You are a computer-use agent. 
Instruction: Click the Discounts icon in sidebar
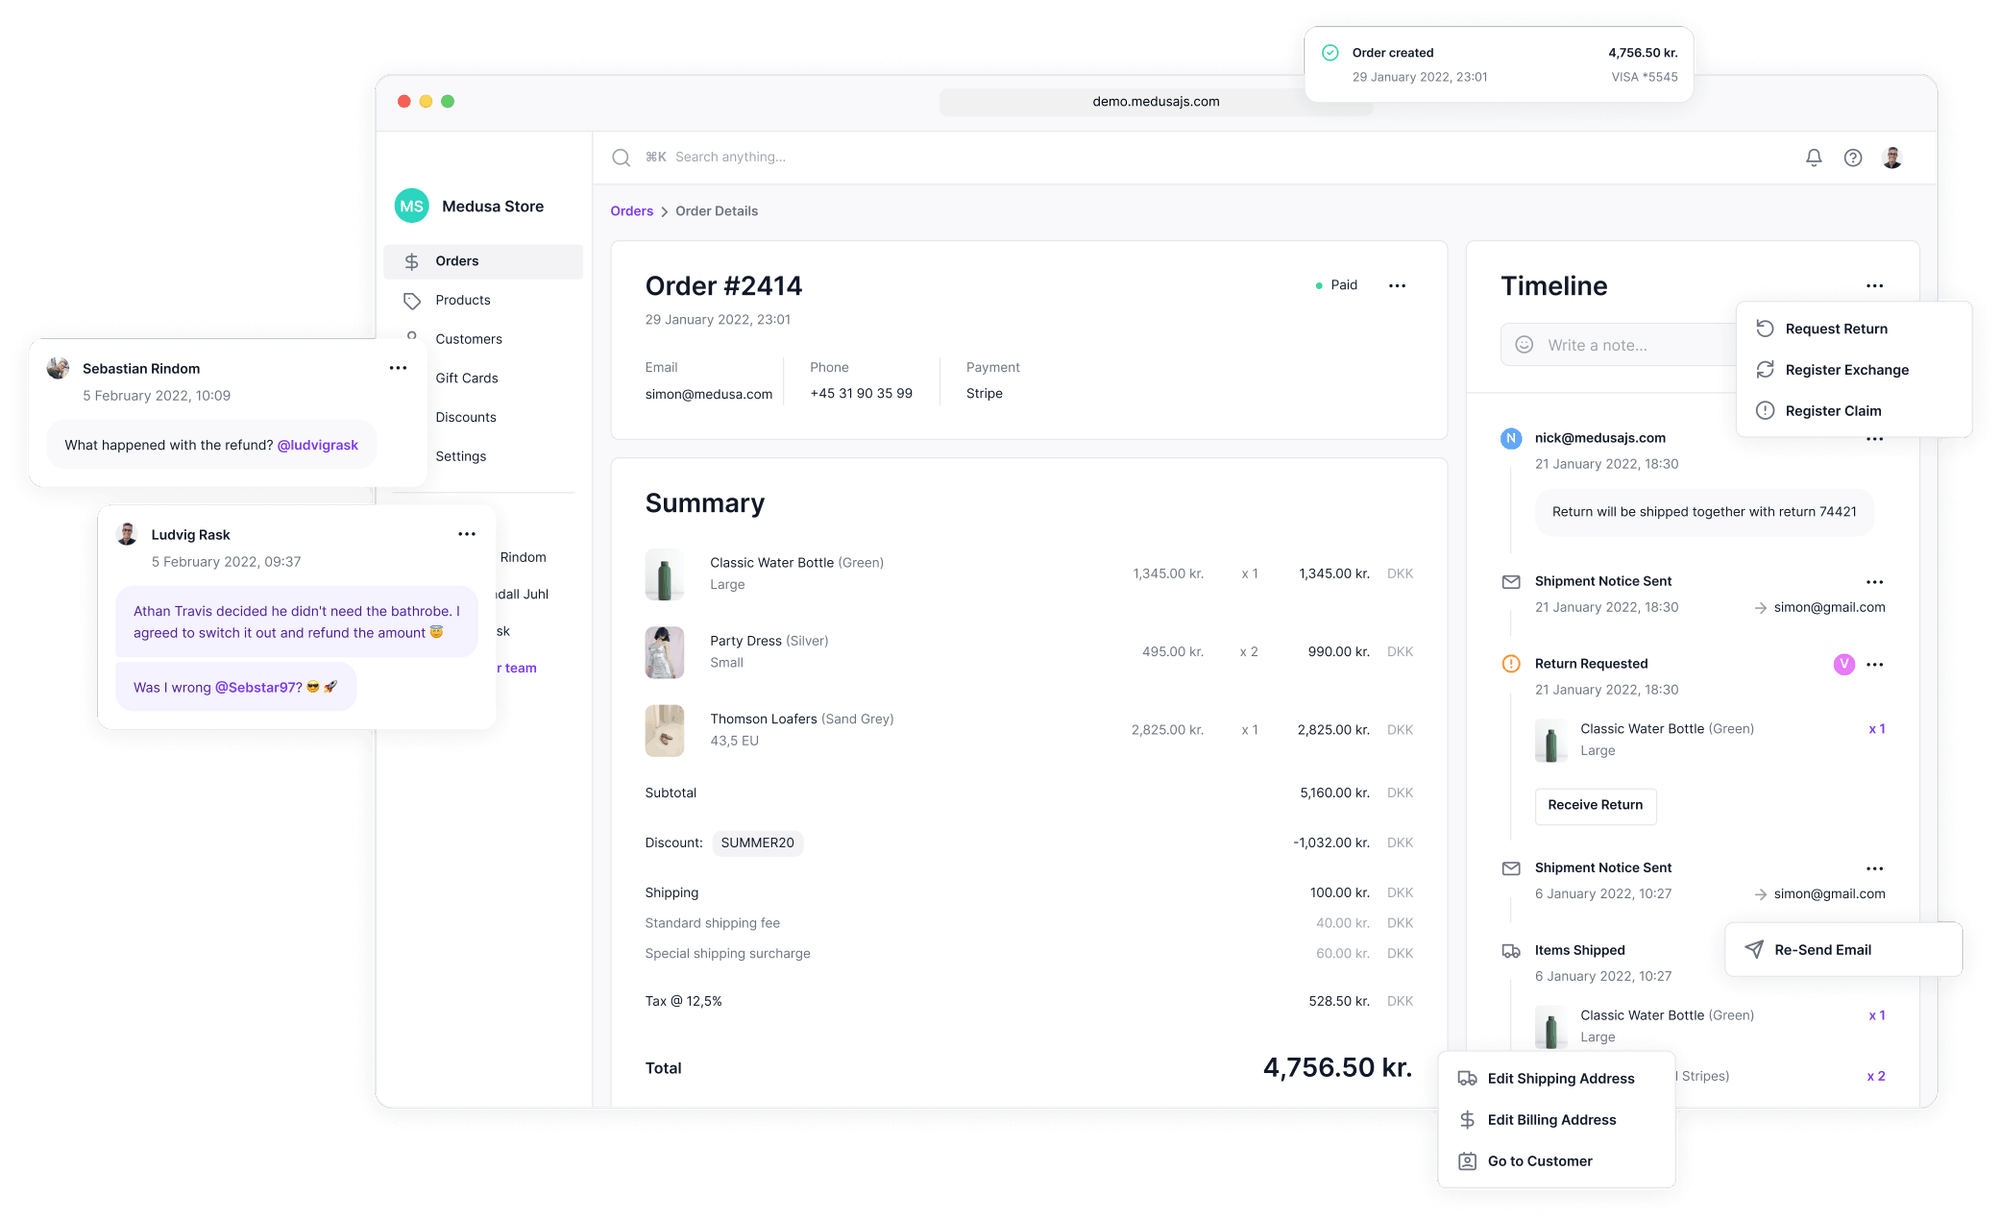pyautogui.click(x=414, y=416)
